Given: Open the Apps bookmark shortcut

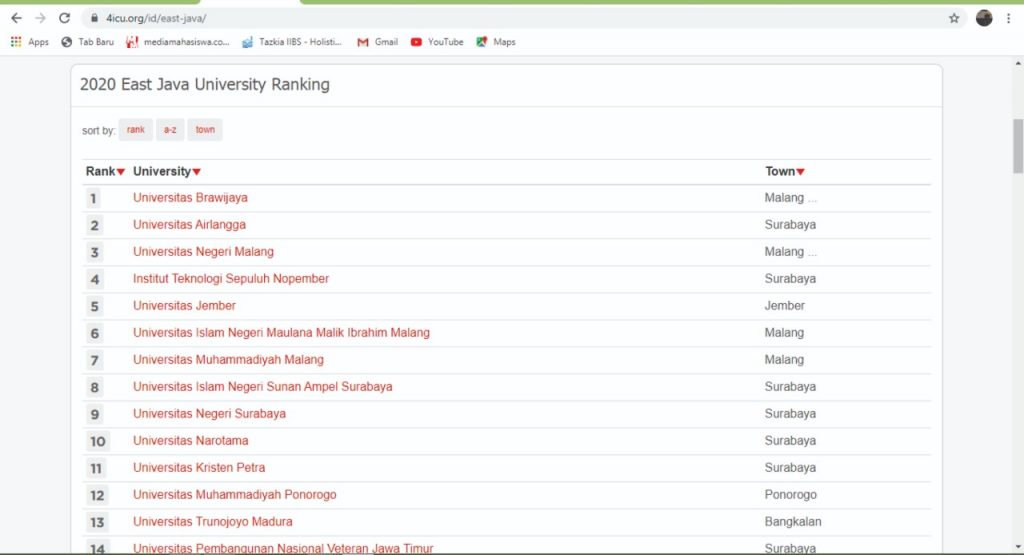Looking at the screenshot, I should coord(29,42).
